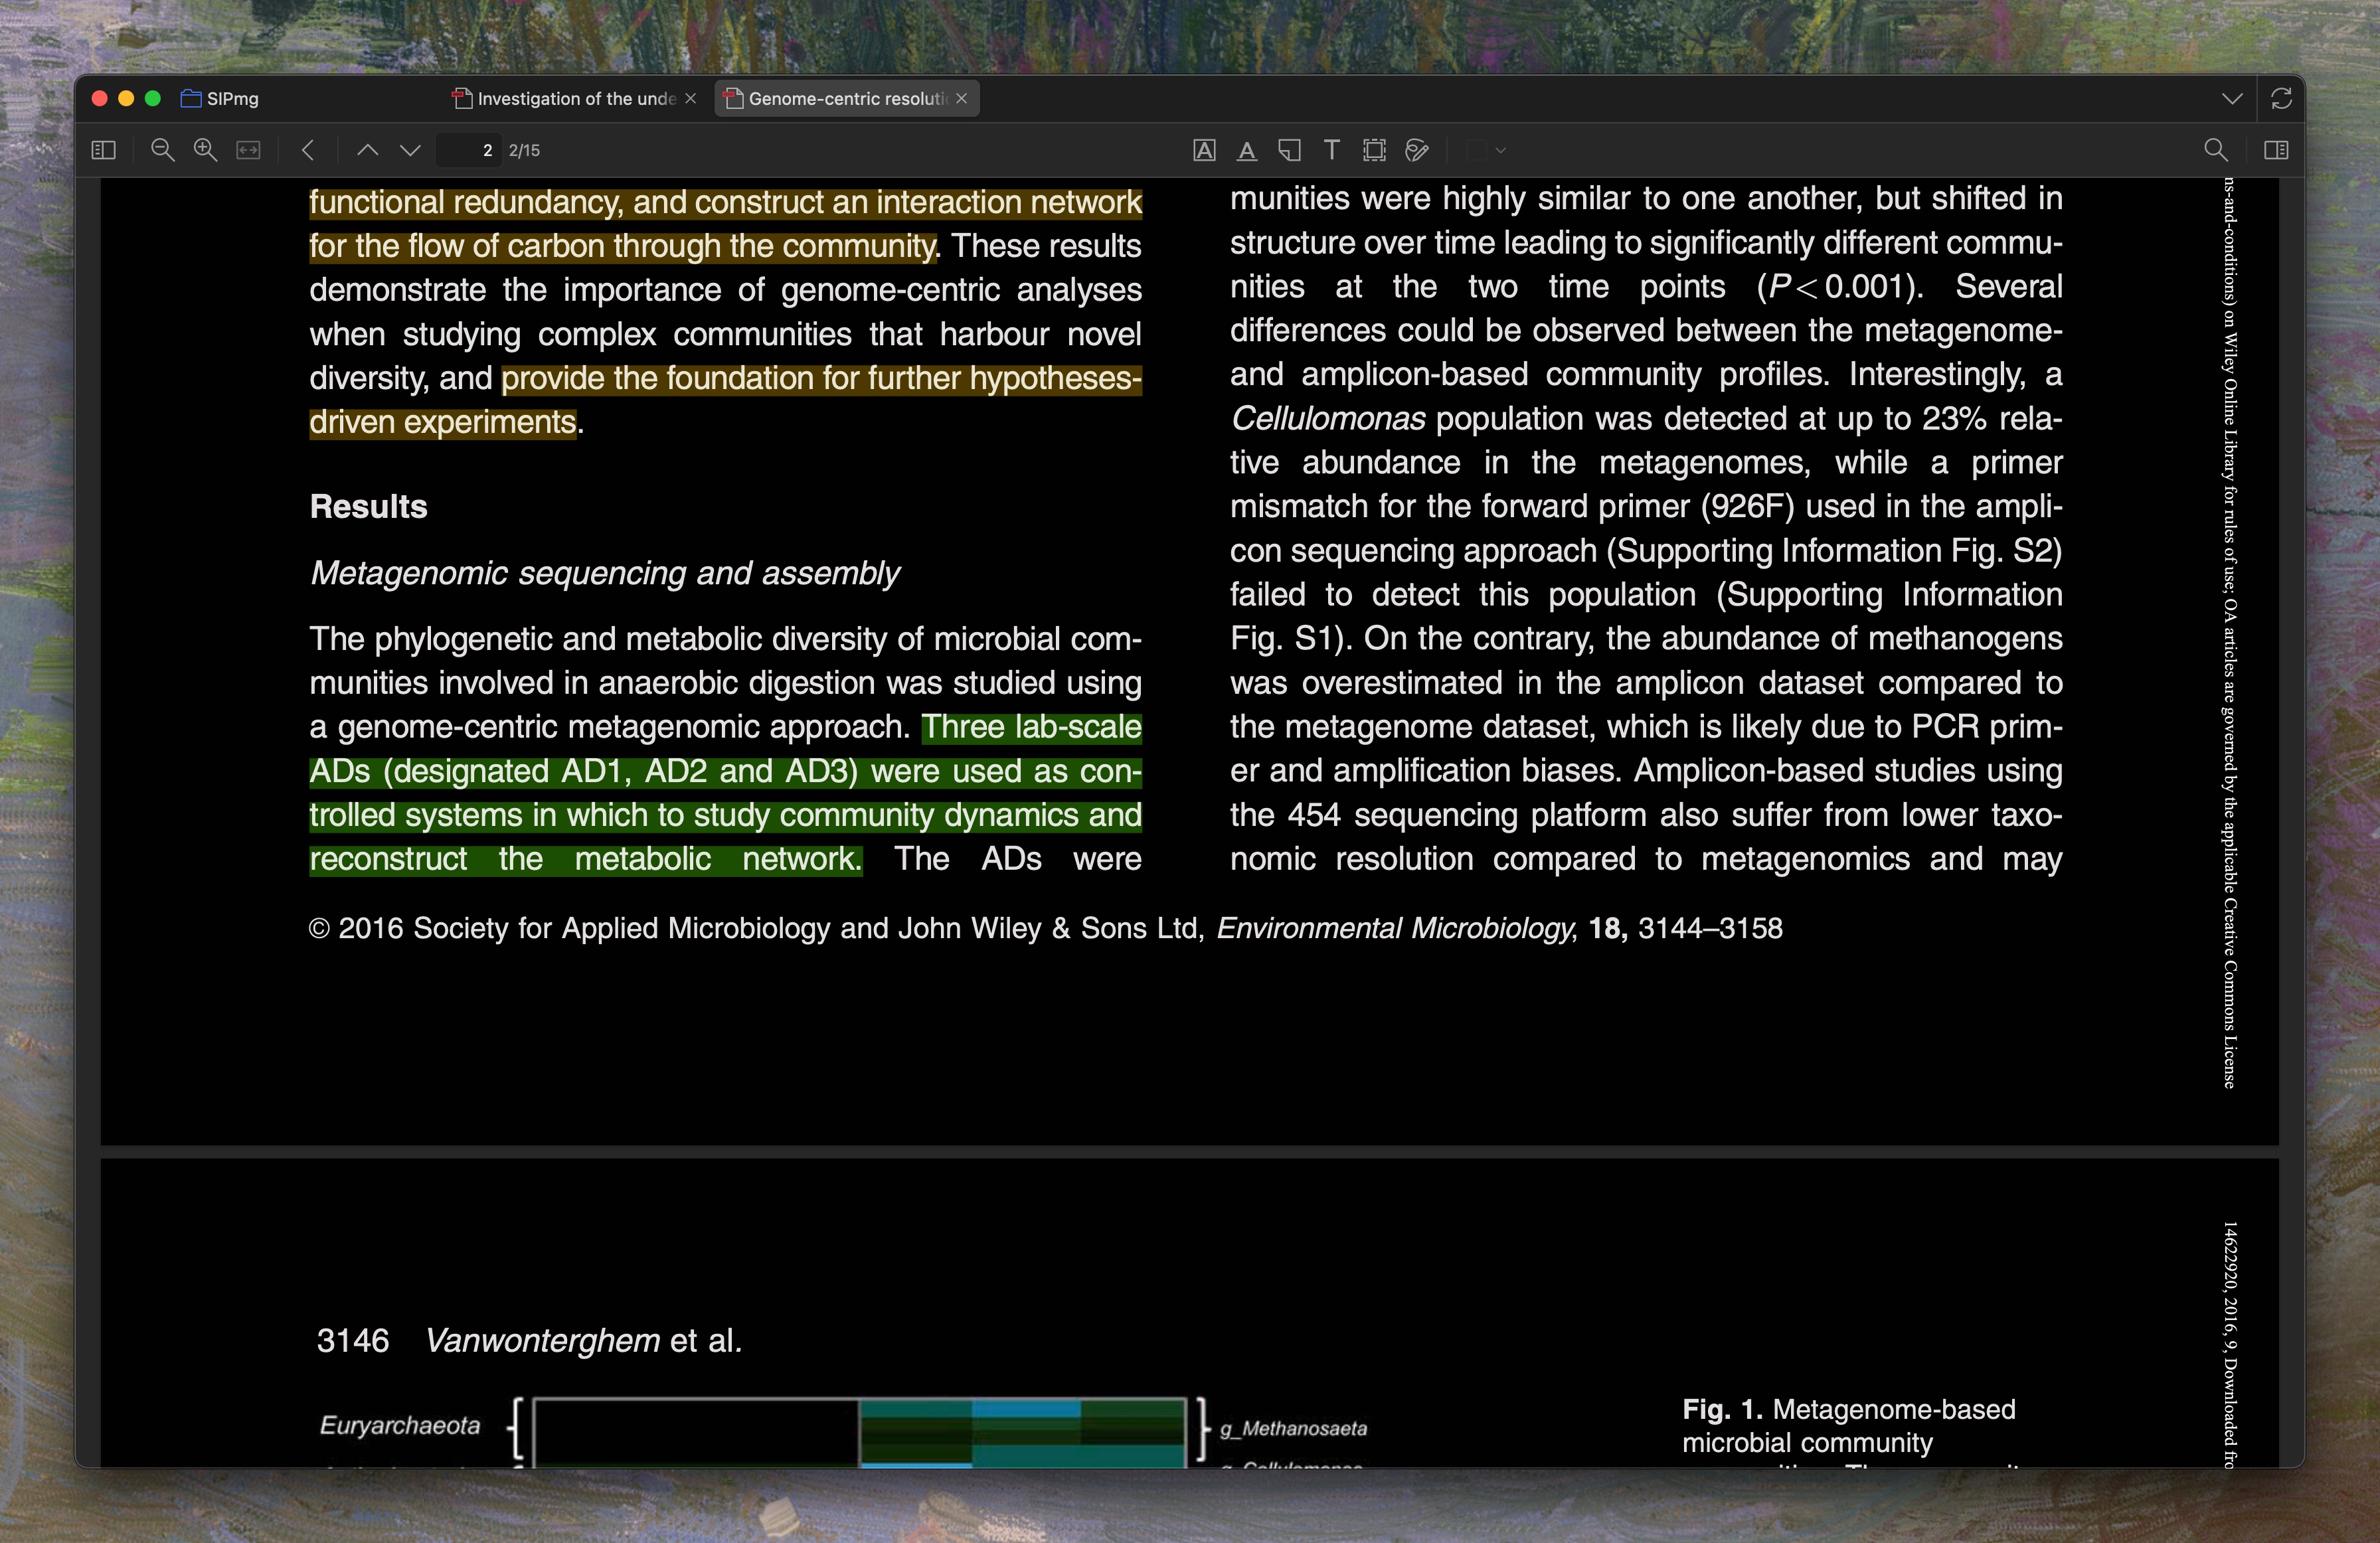Select the underline text tool
Viewport: 2380px width, 1543px height.
[1246, 150]
